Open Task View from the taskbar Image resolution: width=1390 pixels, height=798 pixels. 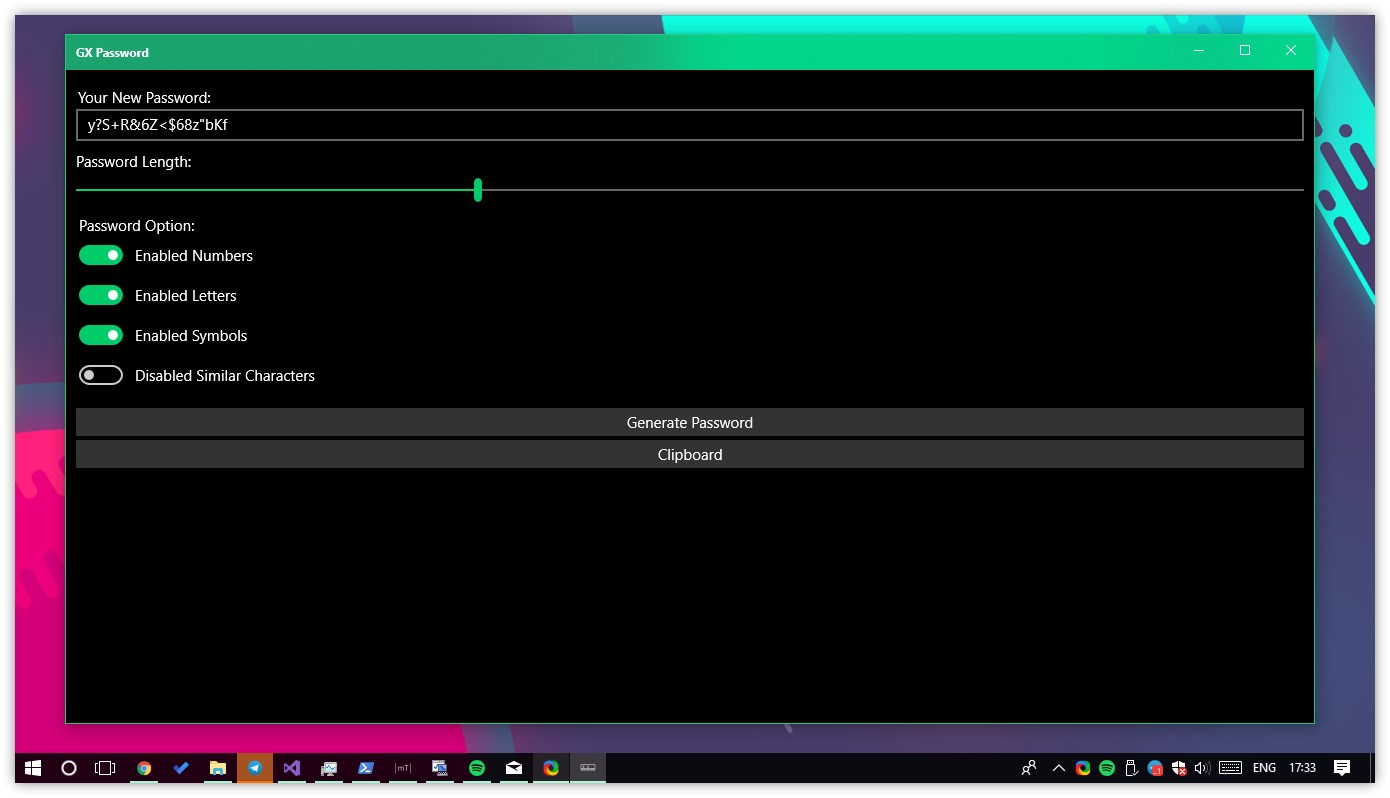coord(105,768)
